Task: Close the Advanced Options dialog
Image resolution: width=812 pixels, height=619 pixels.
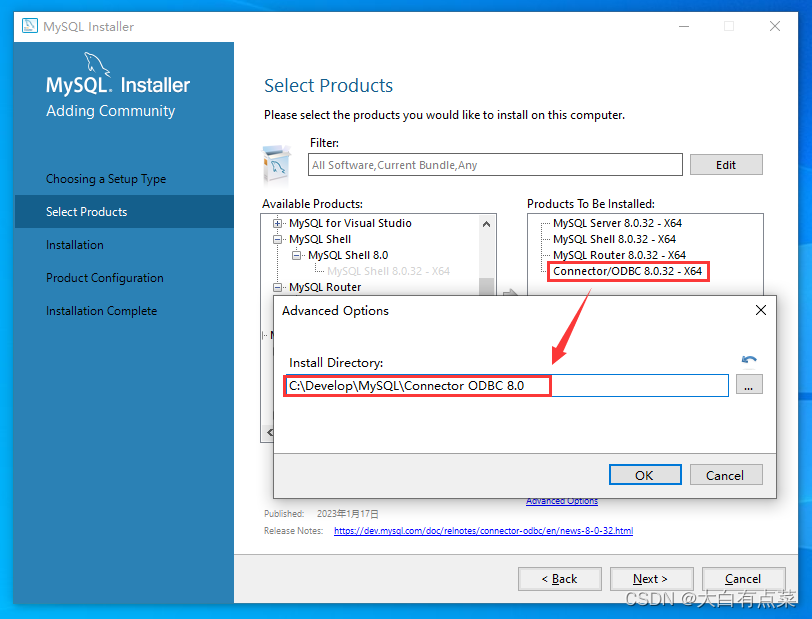Action: [x=760, y=310]
